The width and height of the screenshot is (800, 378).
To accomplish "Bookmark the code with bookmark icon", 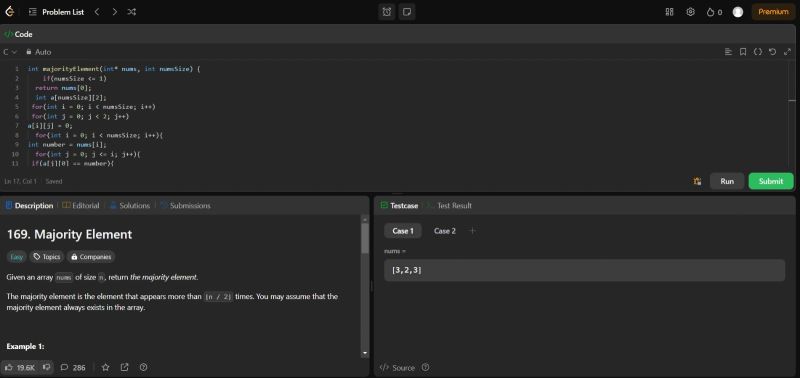I will [743, 52].
